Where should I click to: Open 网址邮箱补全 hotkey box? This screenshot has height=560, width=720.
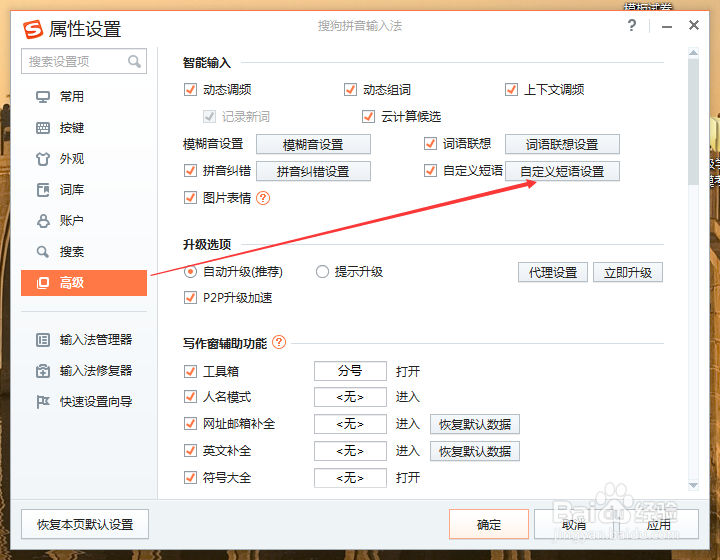350,424
